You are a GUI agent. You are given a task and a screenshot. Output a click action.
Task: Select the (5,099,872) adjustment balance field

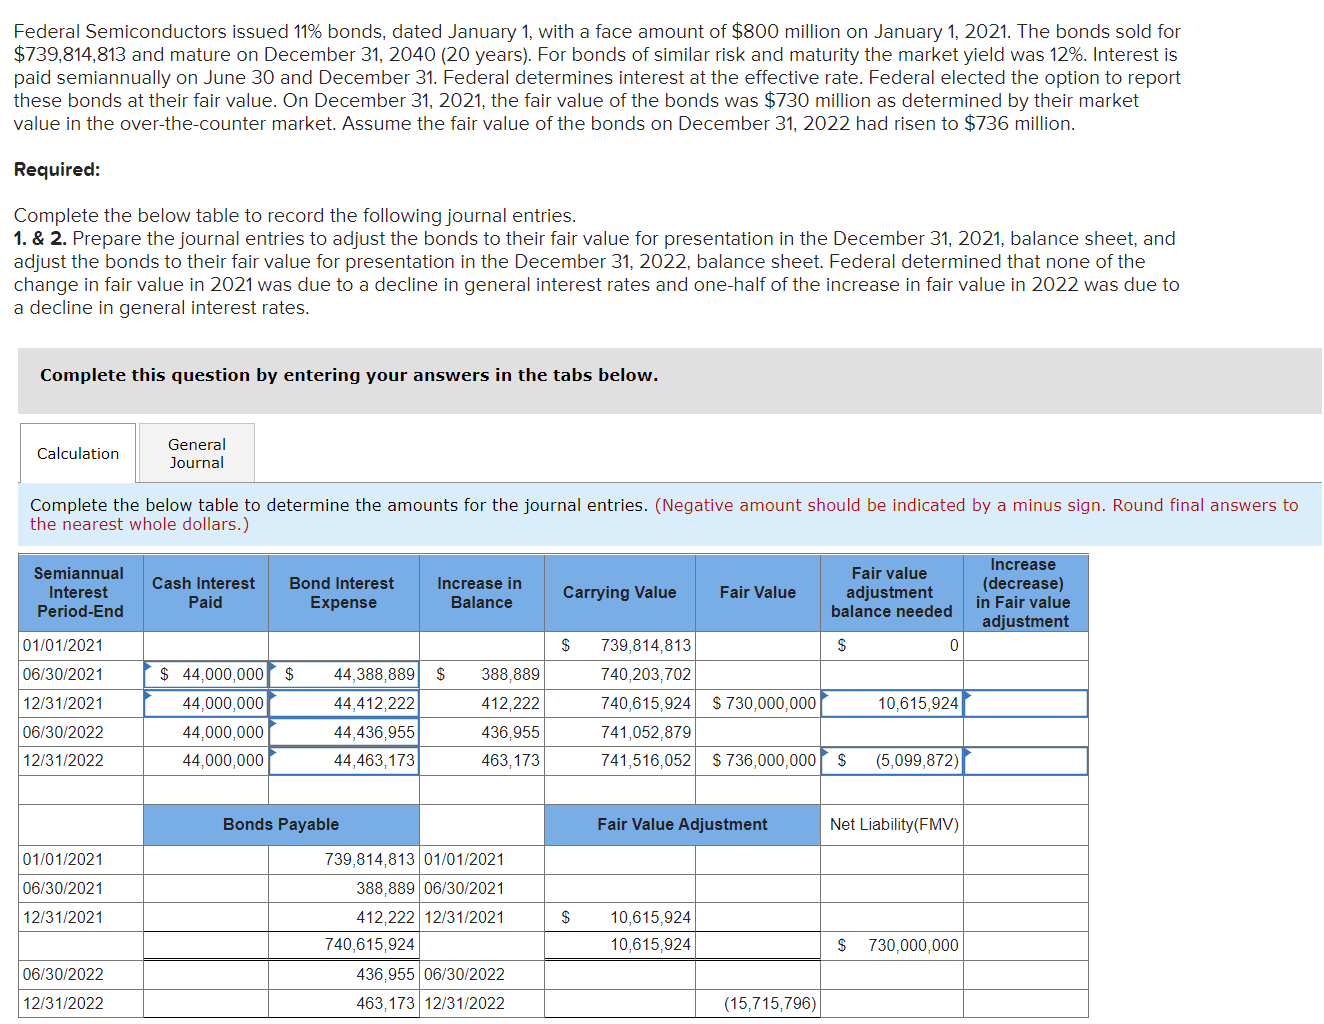[x=892, y=761]
